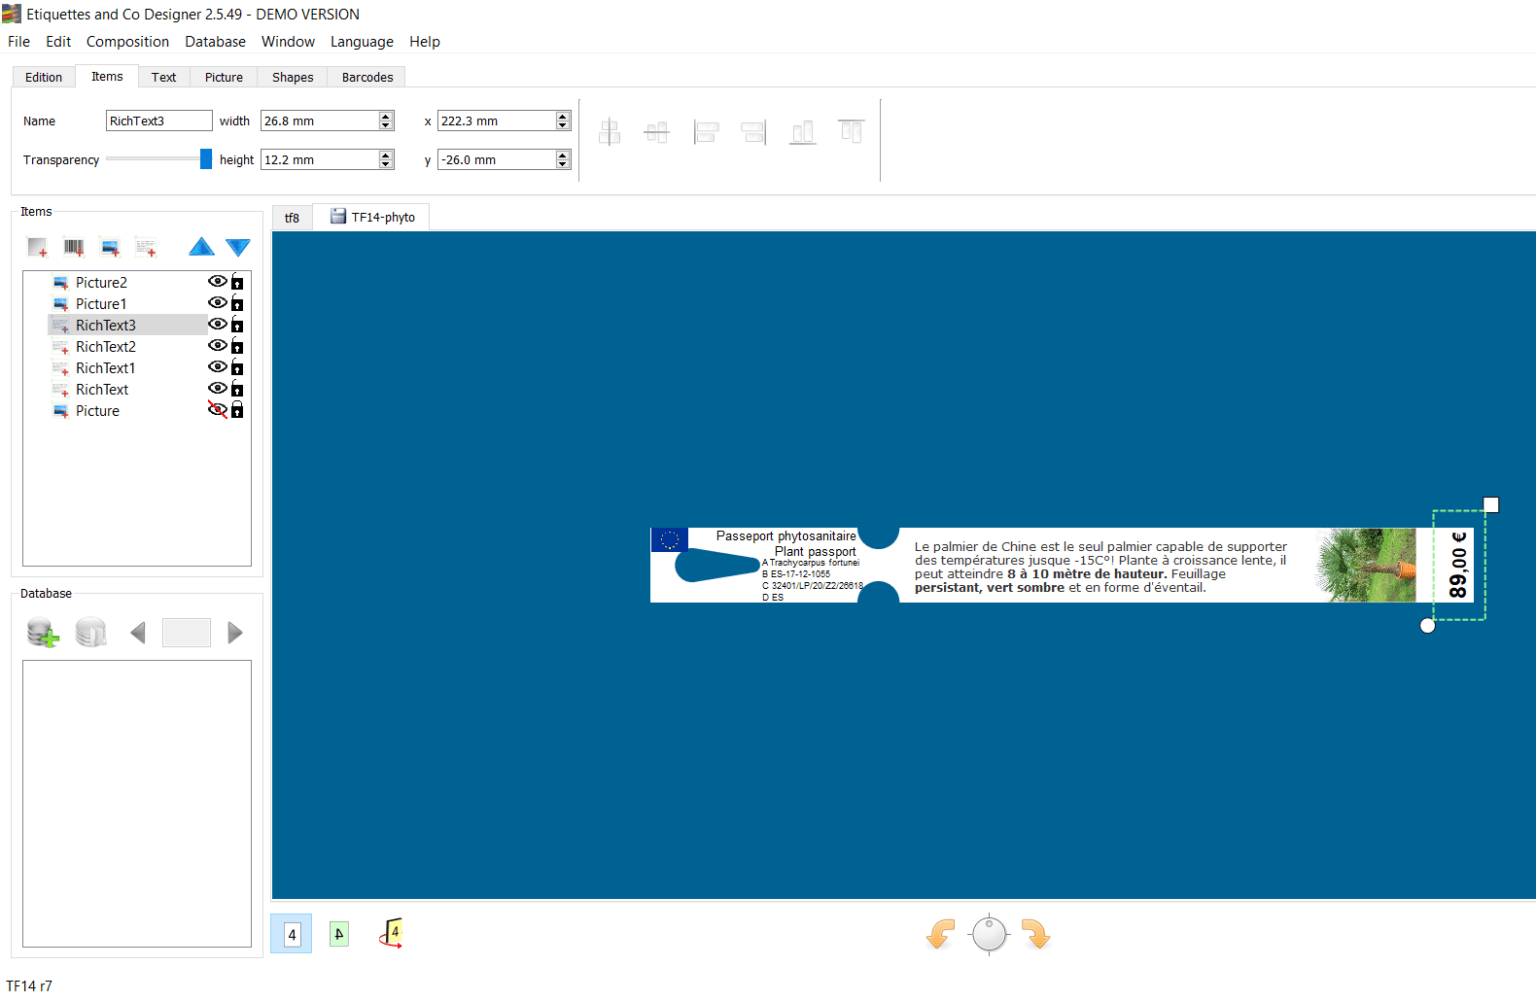Add a new rich text item
The height and width of the screenshot is (1001, 1536).
pos(147,246)
